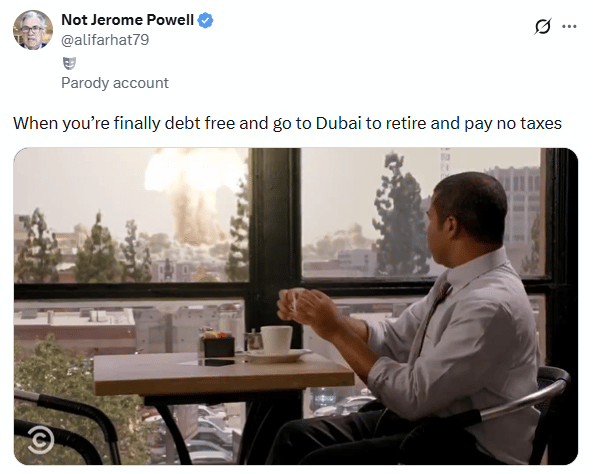Visit the @alifarhat79 handle link

coord(105,40)
